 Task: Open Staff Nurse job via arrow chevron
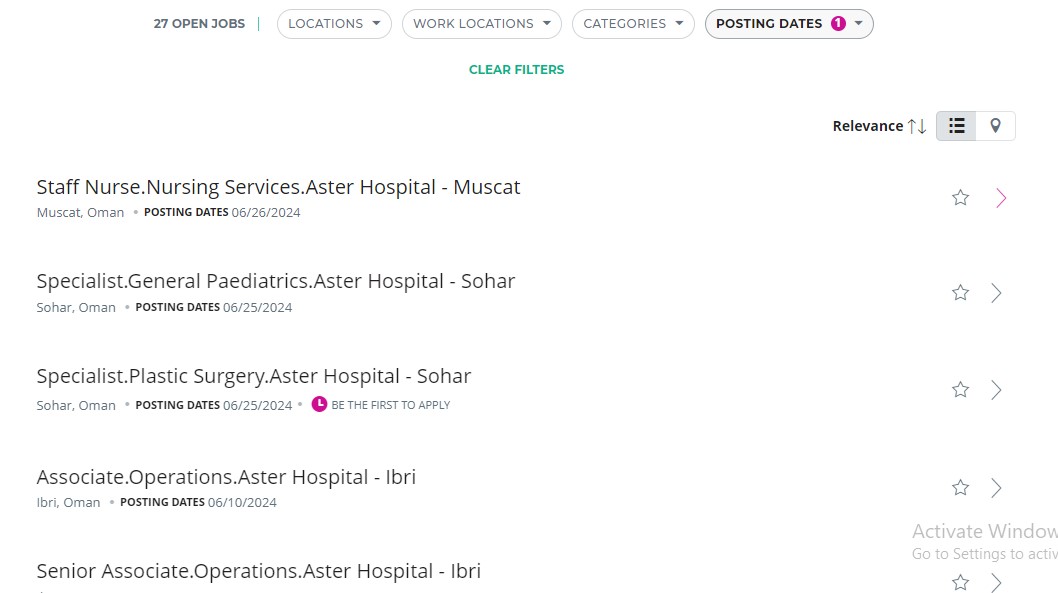pos(1001,198)
